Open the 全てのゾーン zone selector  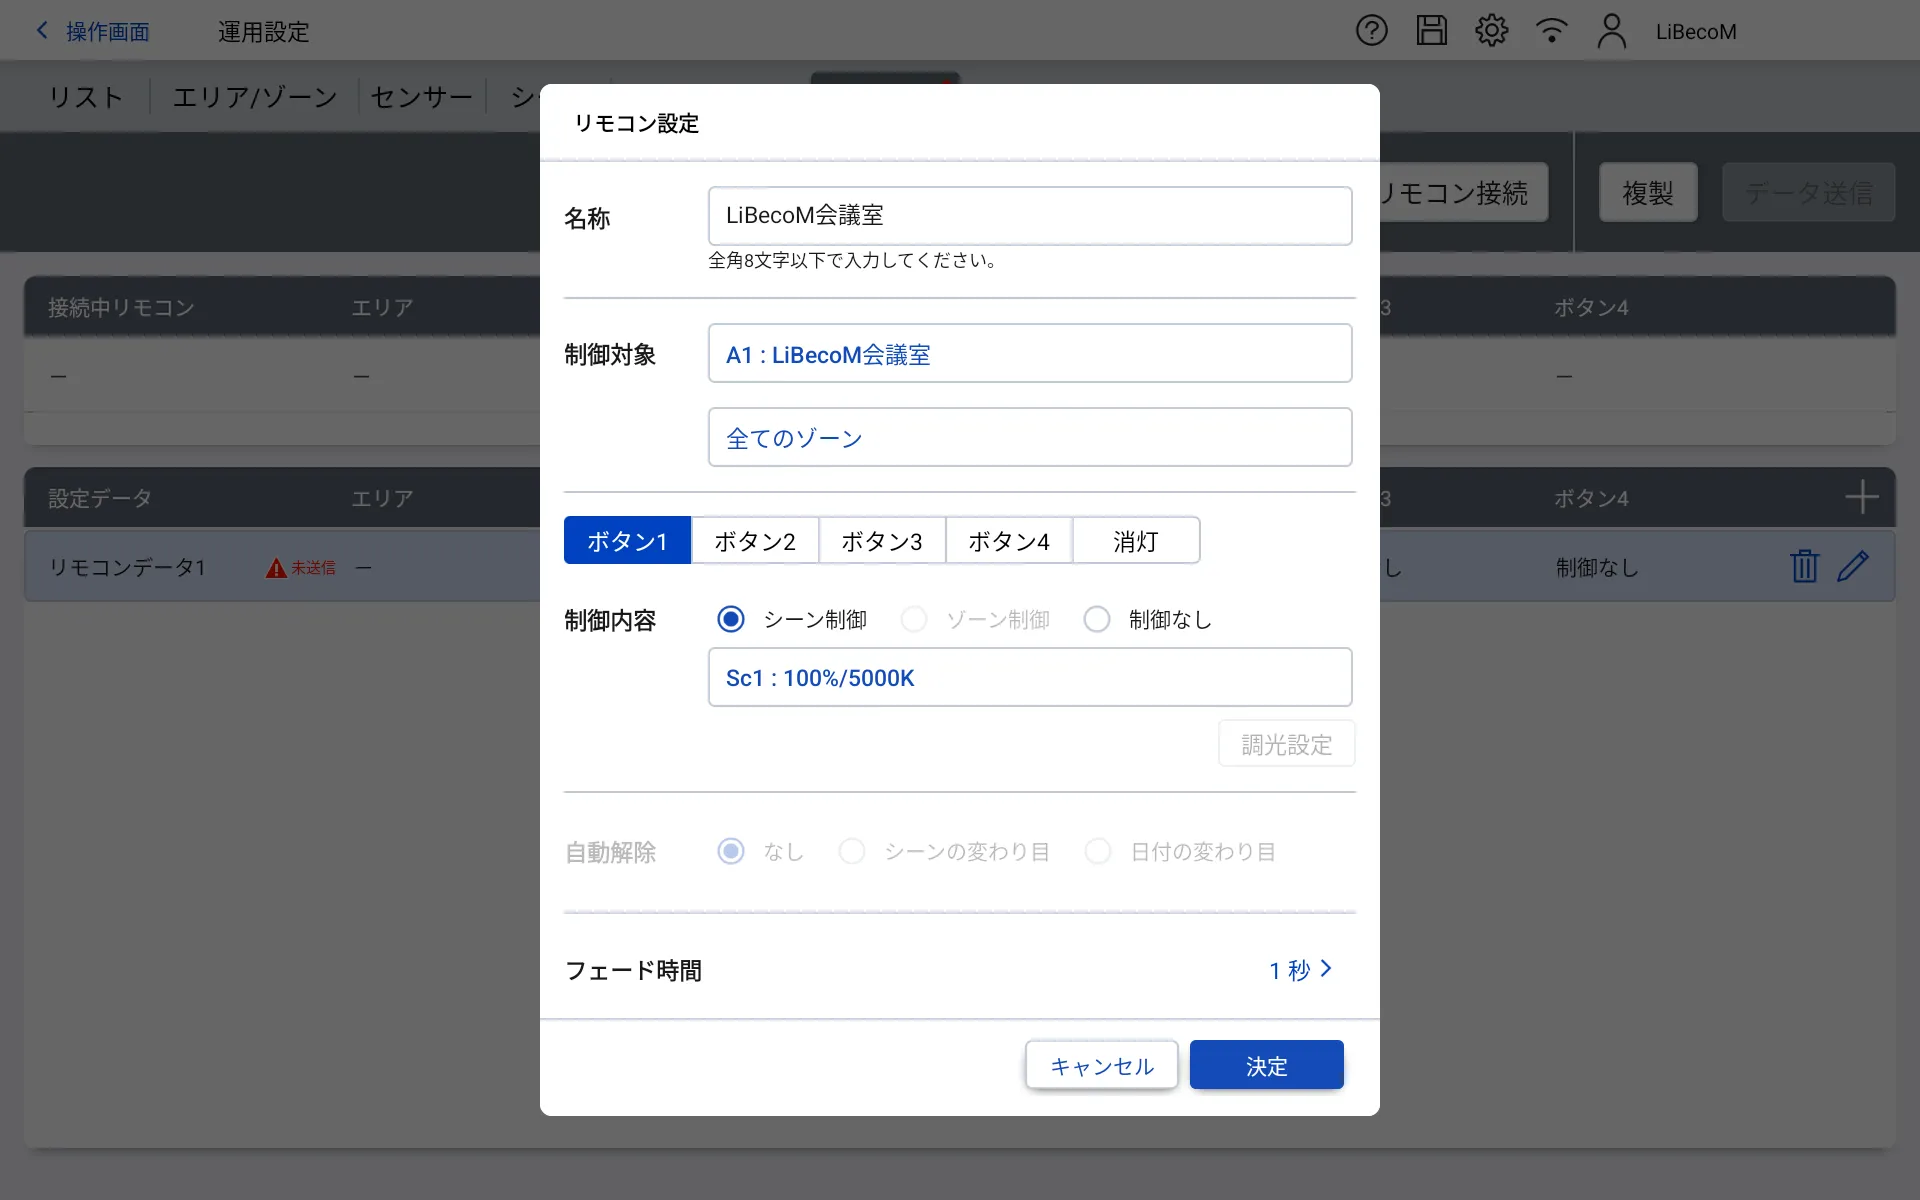click(1029, 437)
